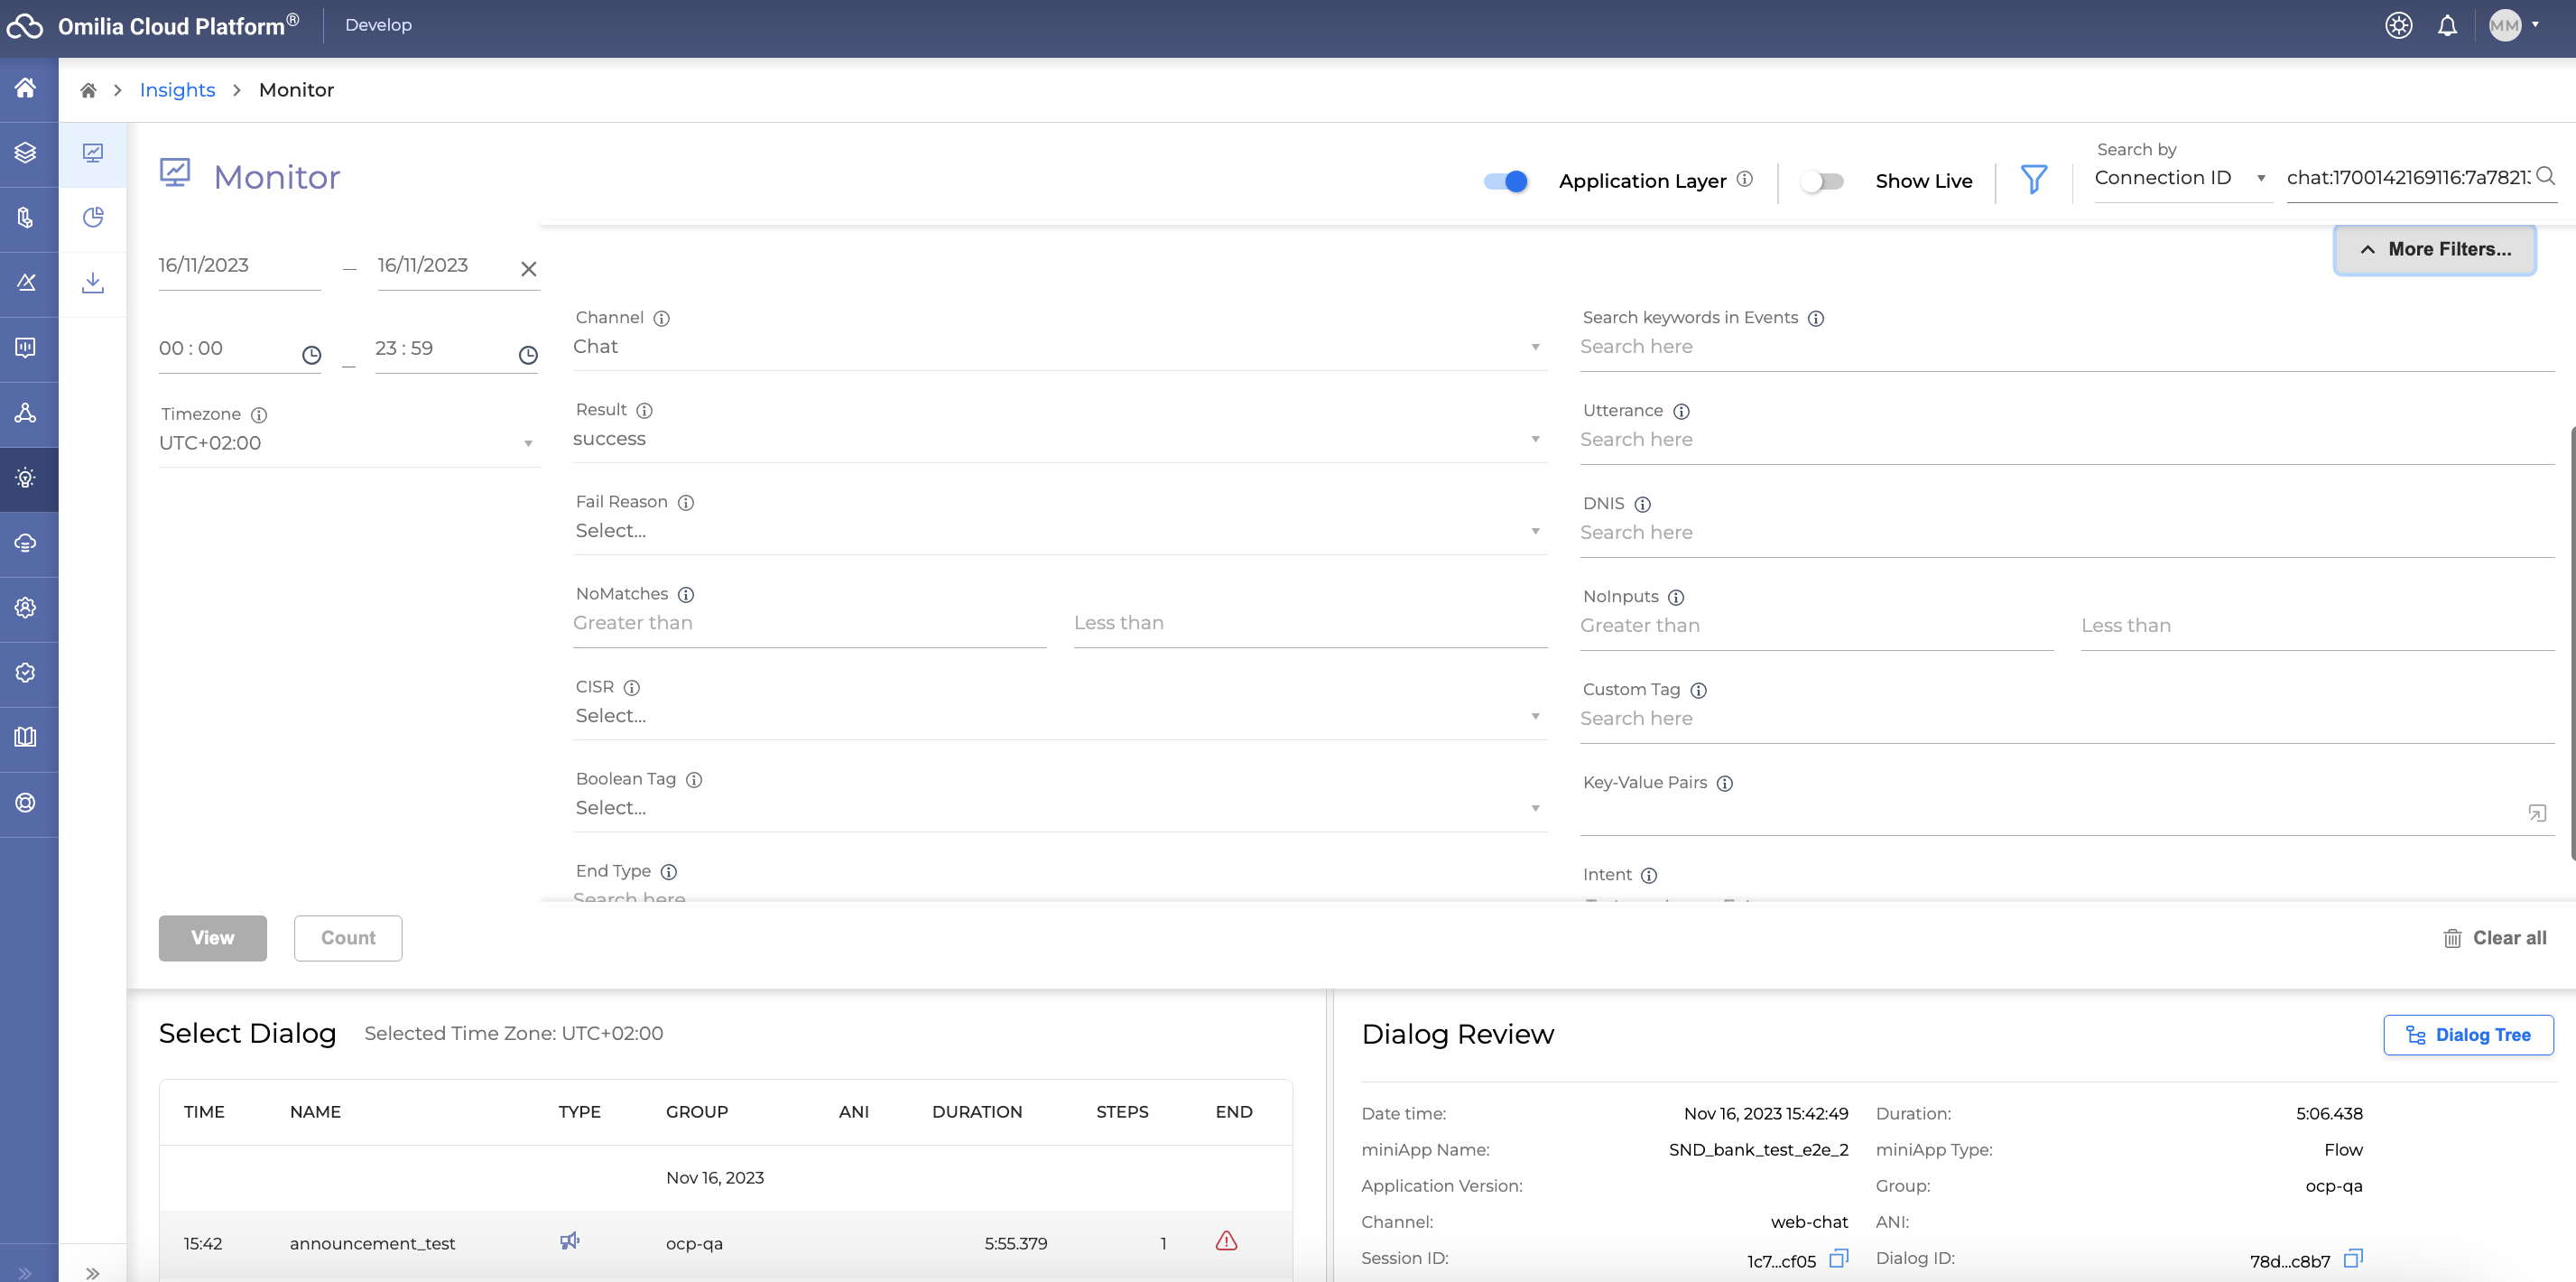Image resolution: width=2576 pixels, height=1282 pixels.
Task: Open the Timezone dropdown
Action: point(346,443)
